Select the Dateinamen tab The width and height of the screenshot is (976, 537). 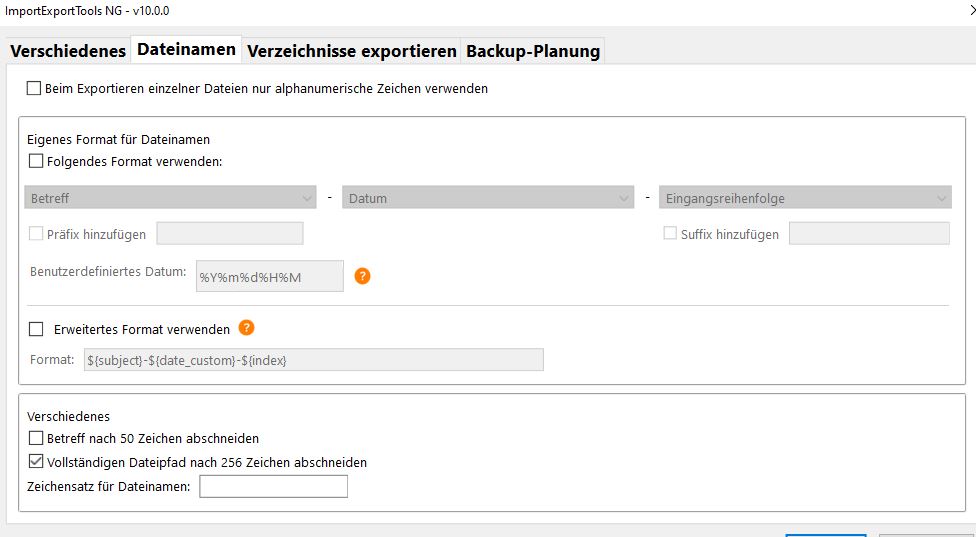pyautogui.click(x=186, y=49)
